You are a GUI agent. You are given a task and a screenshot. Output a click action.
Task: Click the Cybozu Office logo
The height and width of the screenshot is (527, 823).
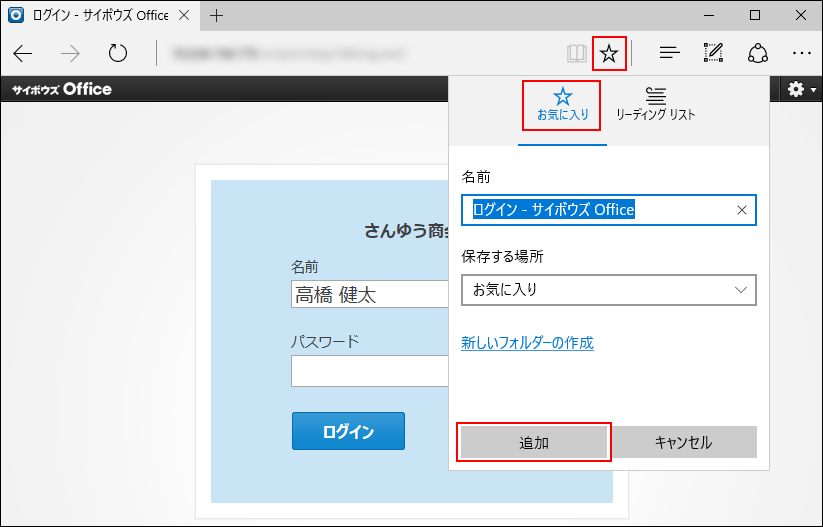tap(62, 90)
